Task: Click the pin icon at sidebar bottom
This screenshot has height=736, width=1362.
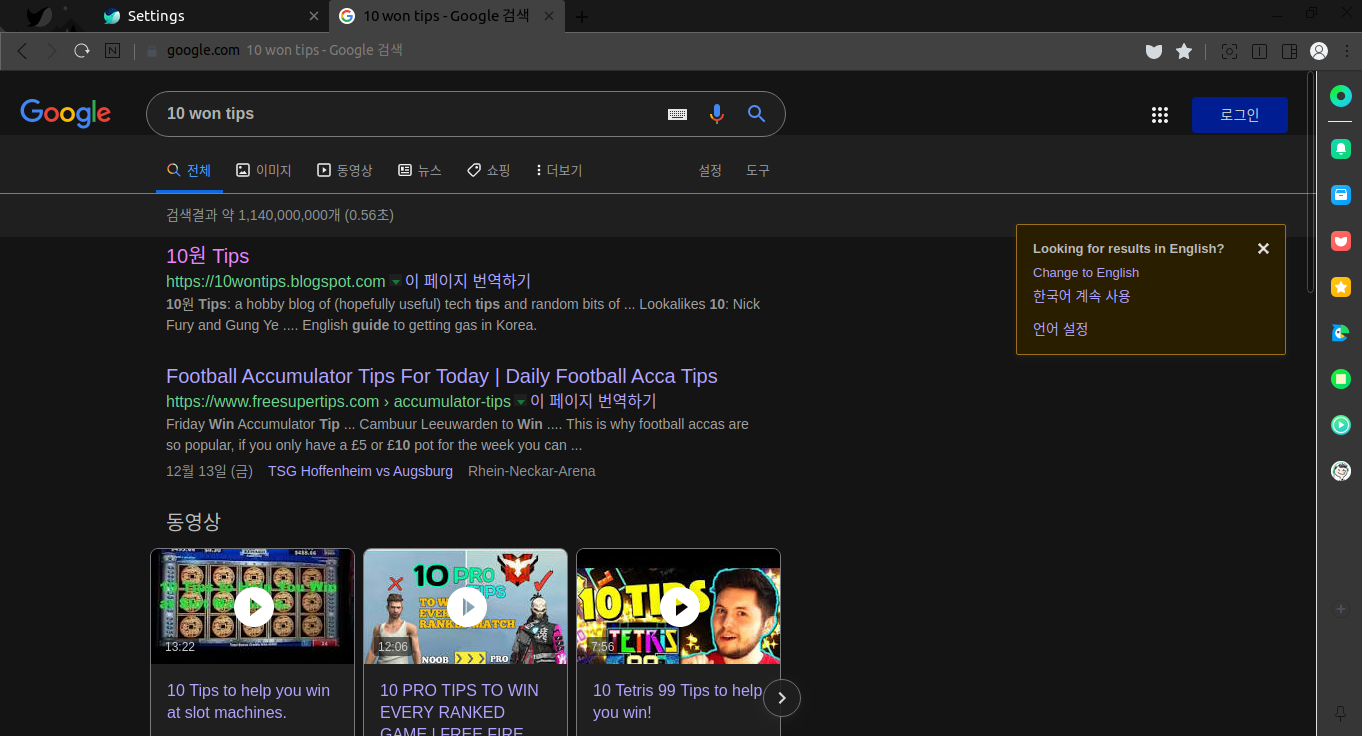Action: coord(1341,713)
